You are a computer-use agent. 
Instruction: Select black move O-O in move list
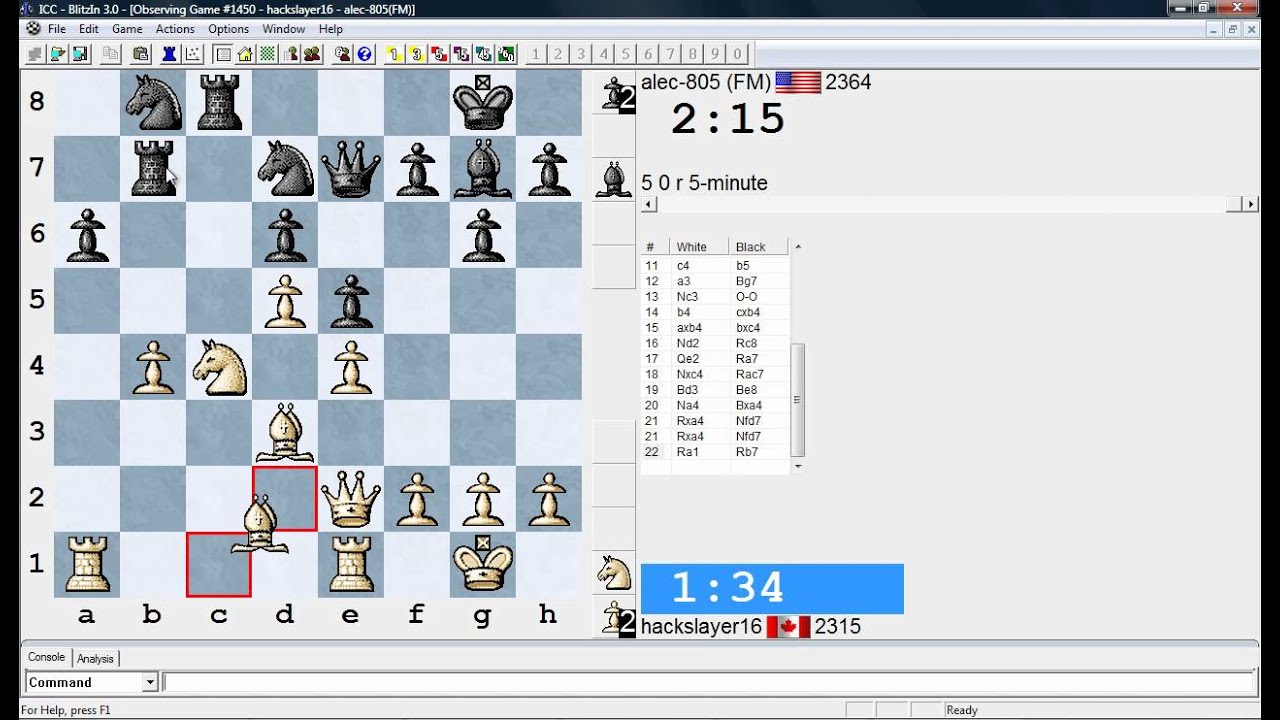coord(749,296)
